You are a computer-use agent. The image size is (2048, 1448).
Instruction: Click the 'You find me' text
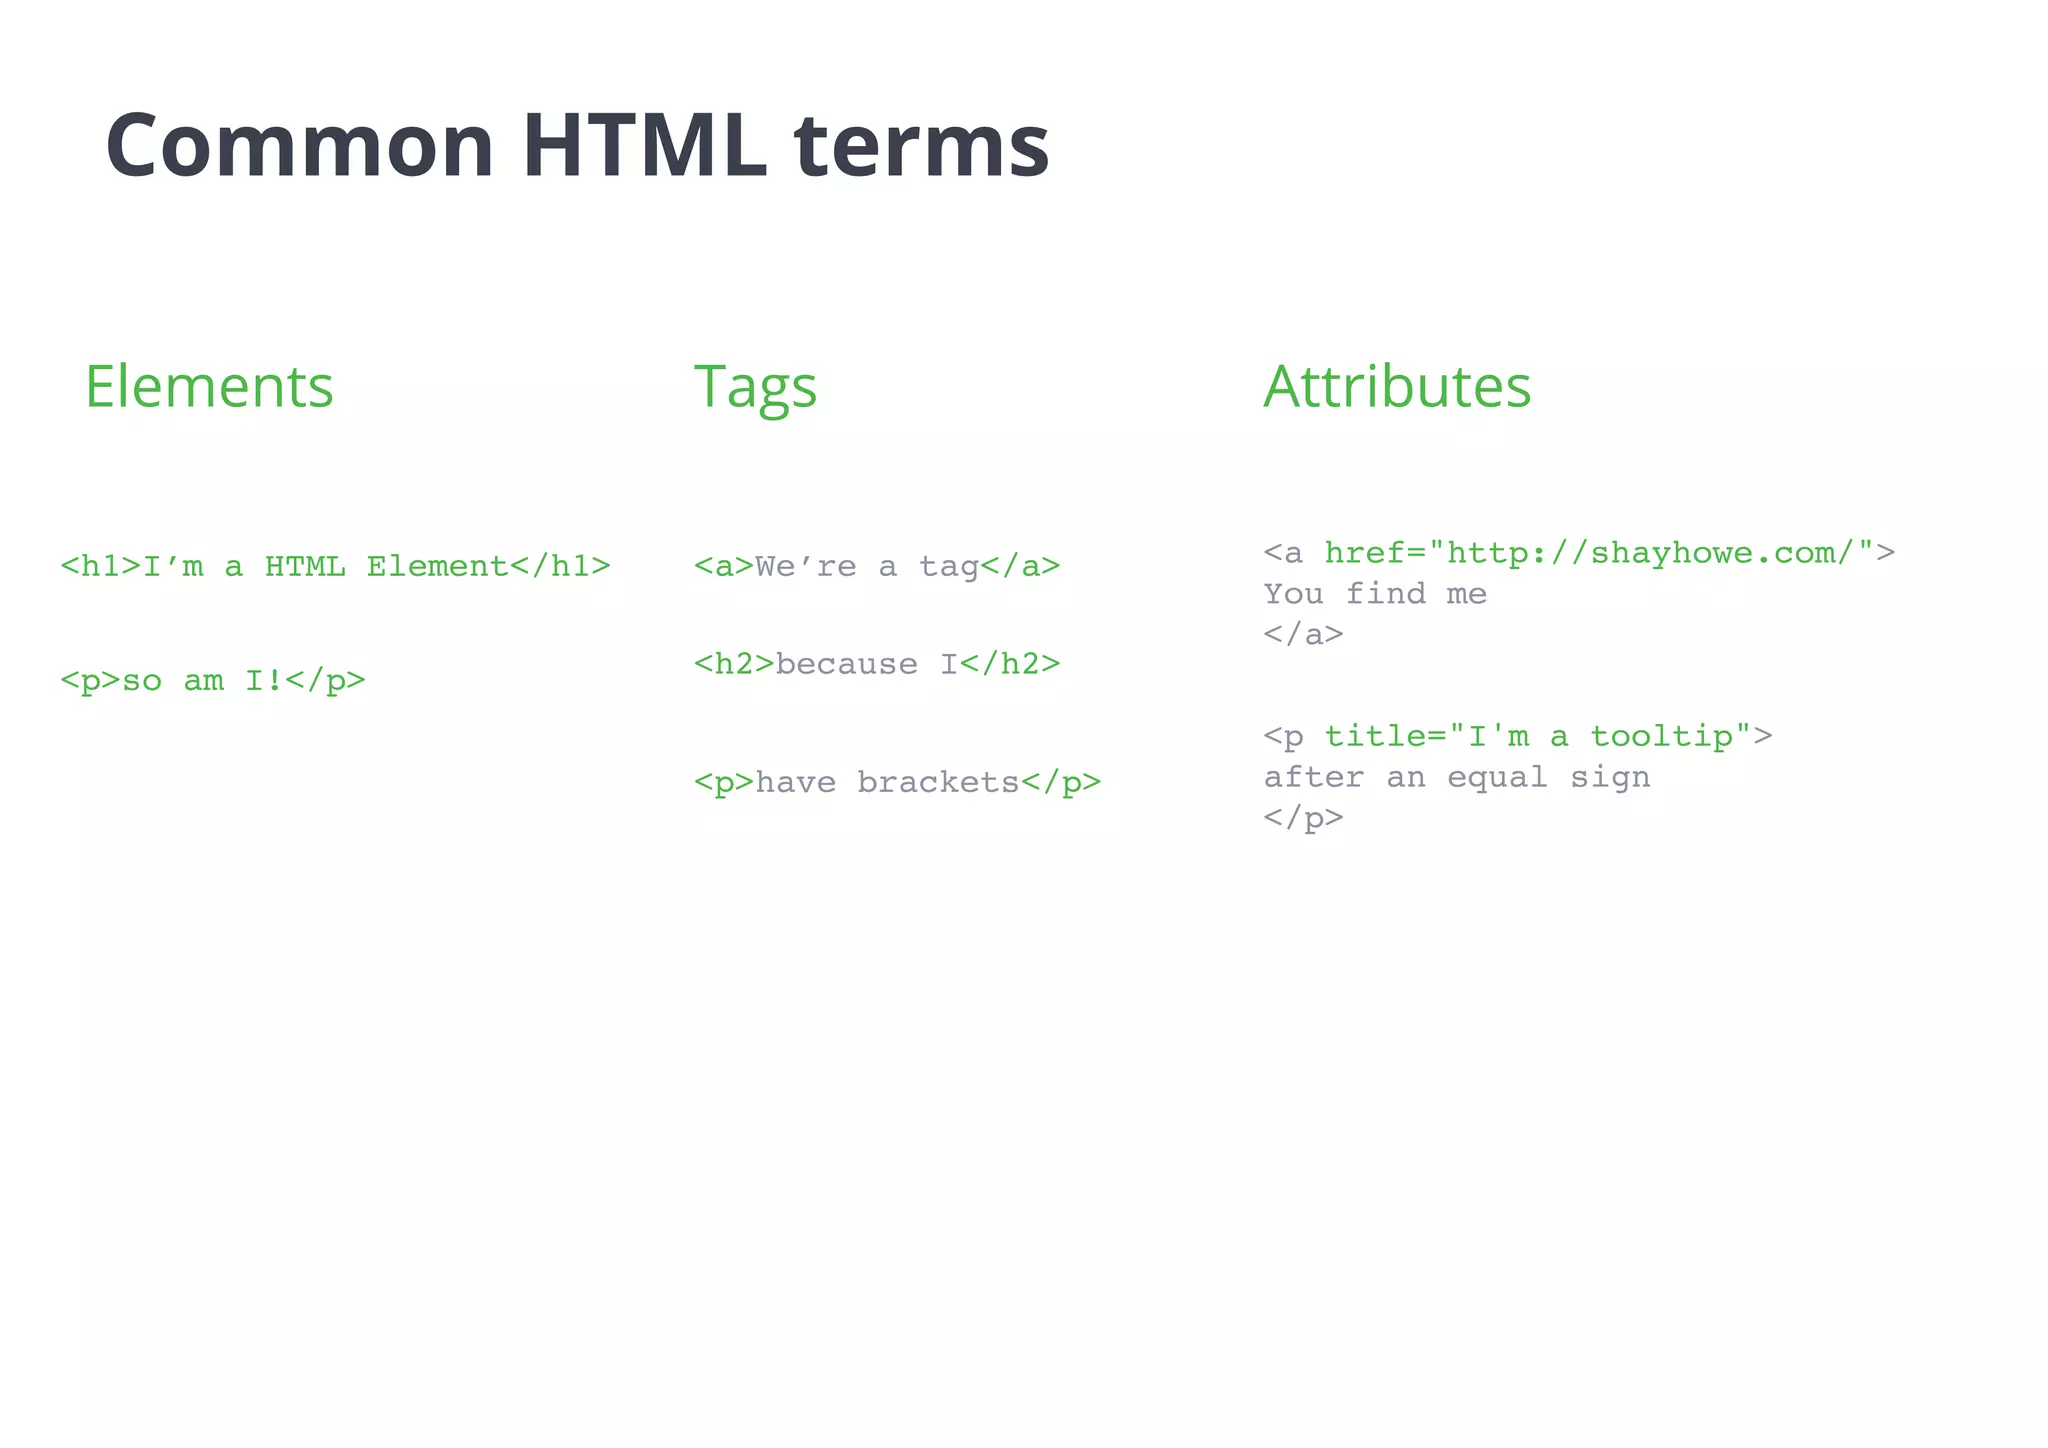[x=1375, y=594]
